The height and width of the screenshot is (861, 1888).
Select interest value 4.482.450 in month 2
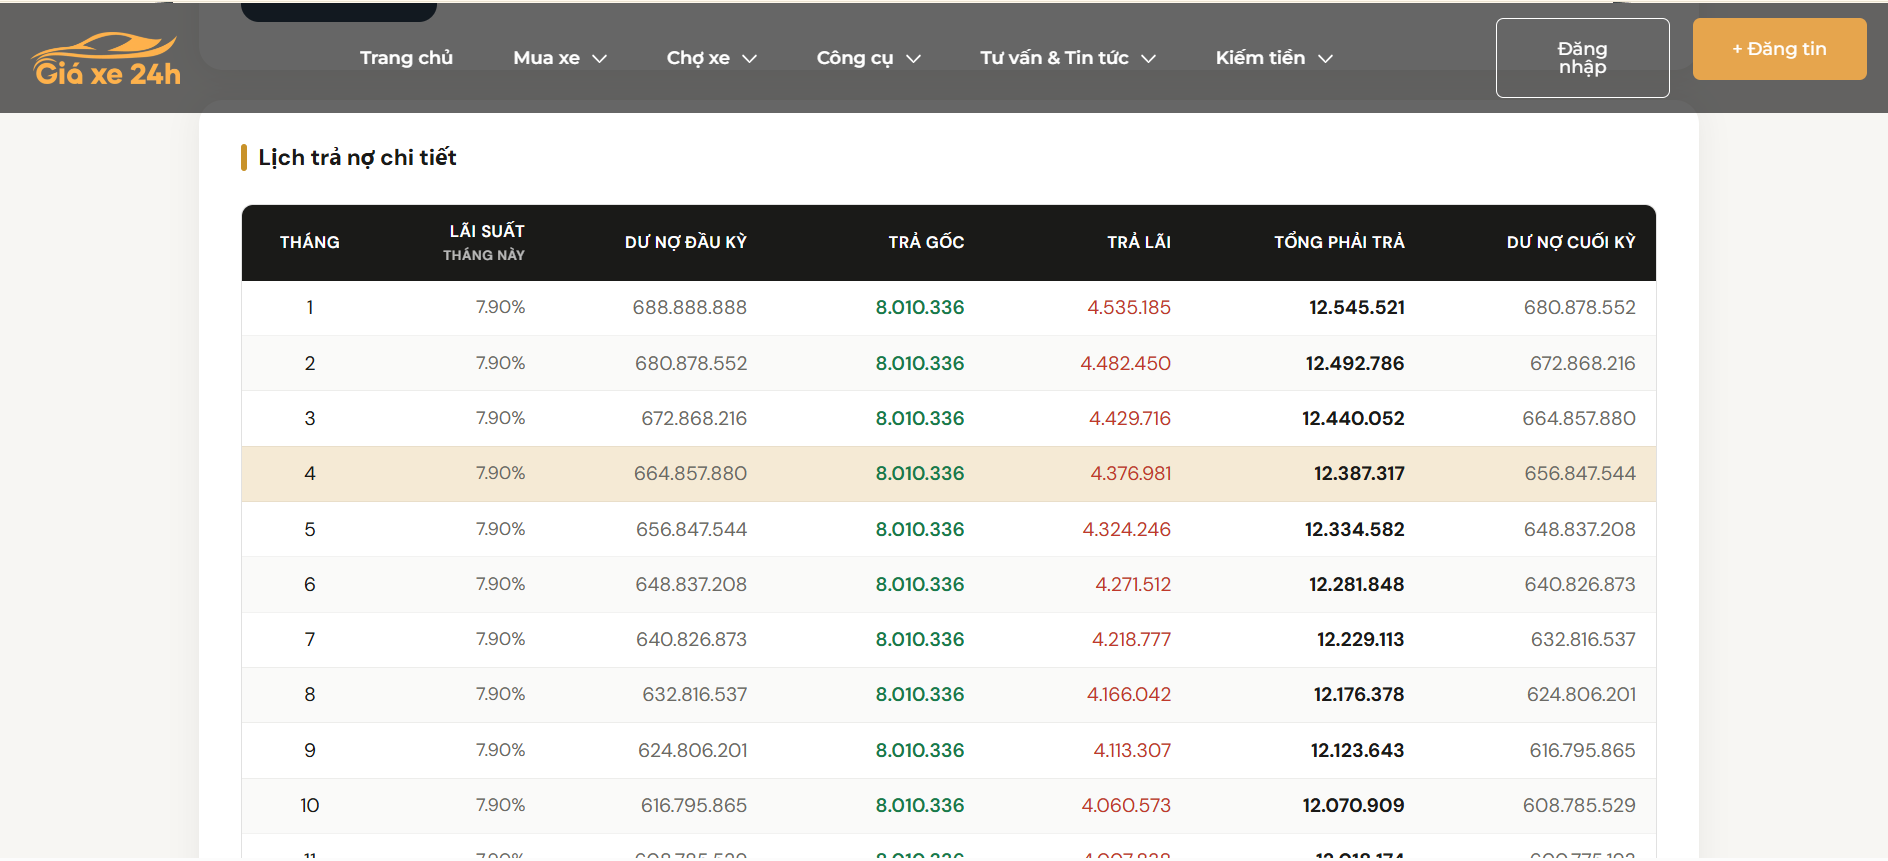1125,364
